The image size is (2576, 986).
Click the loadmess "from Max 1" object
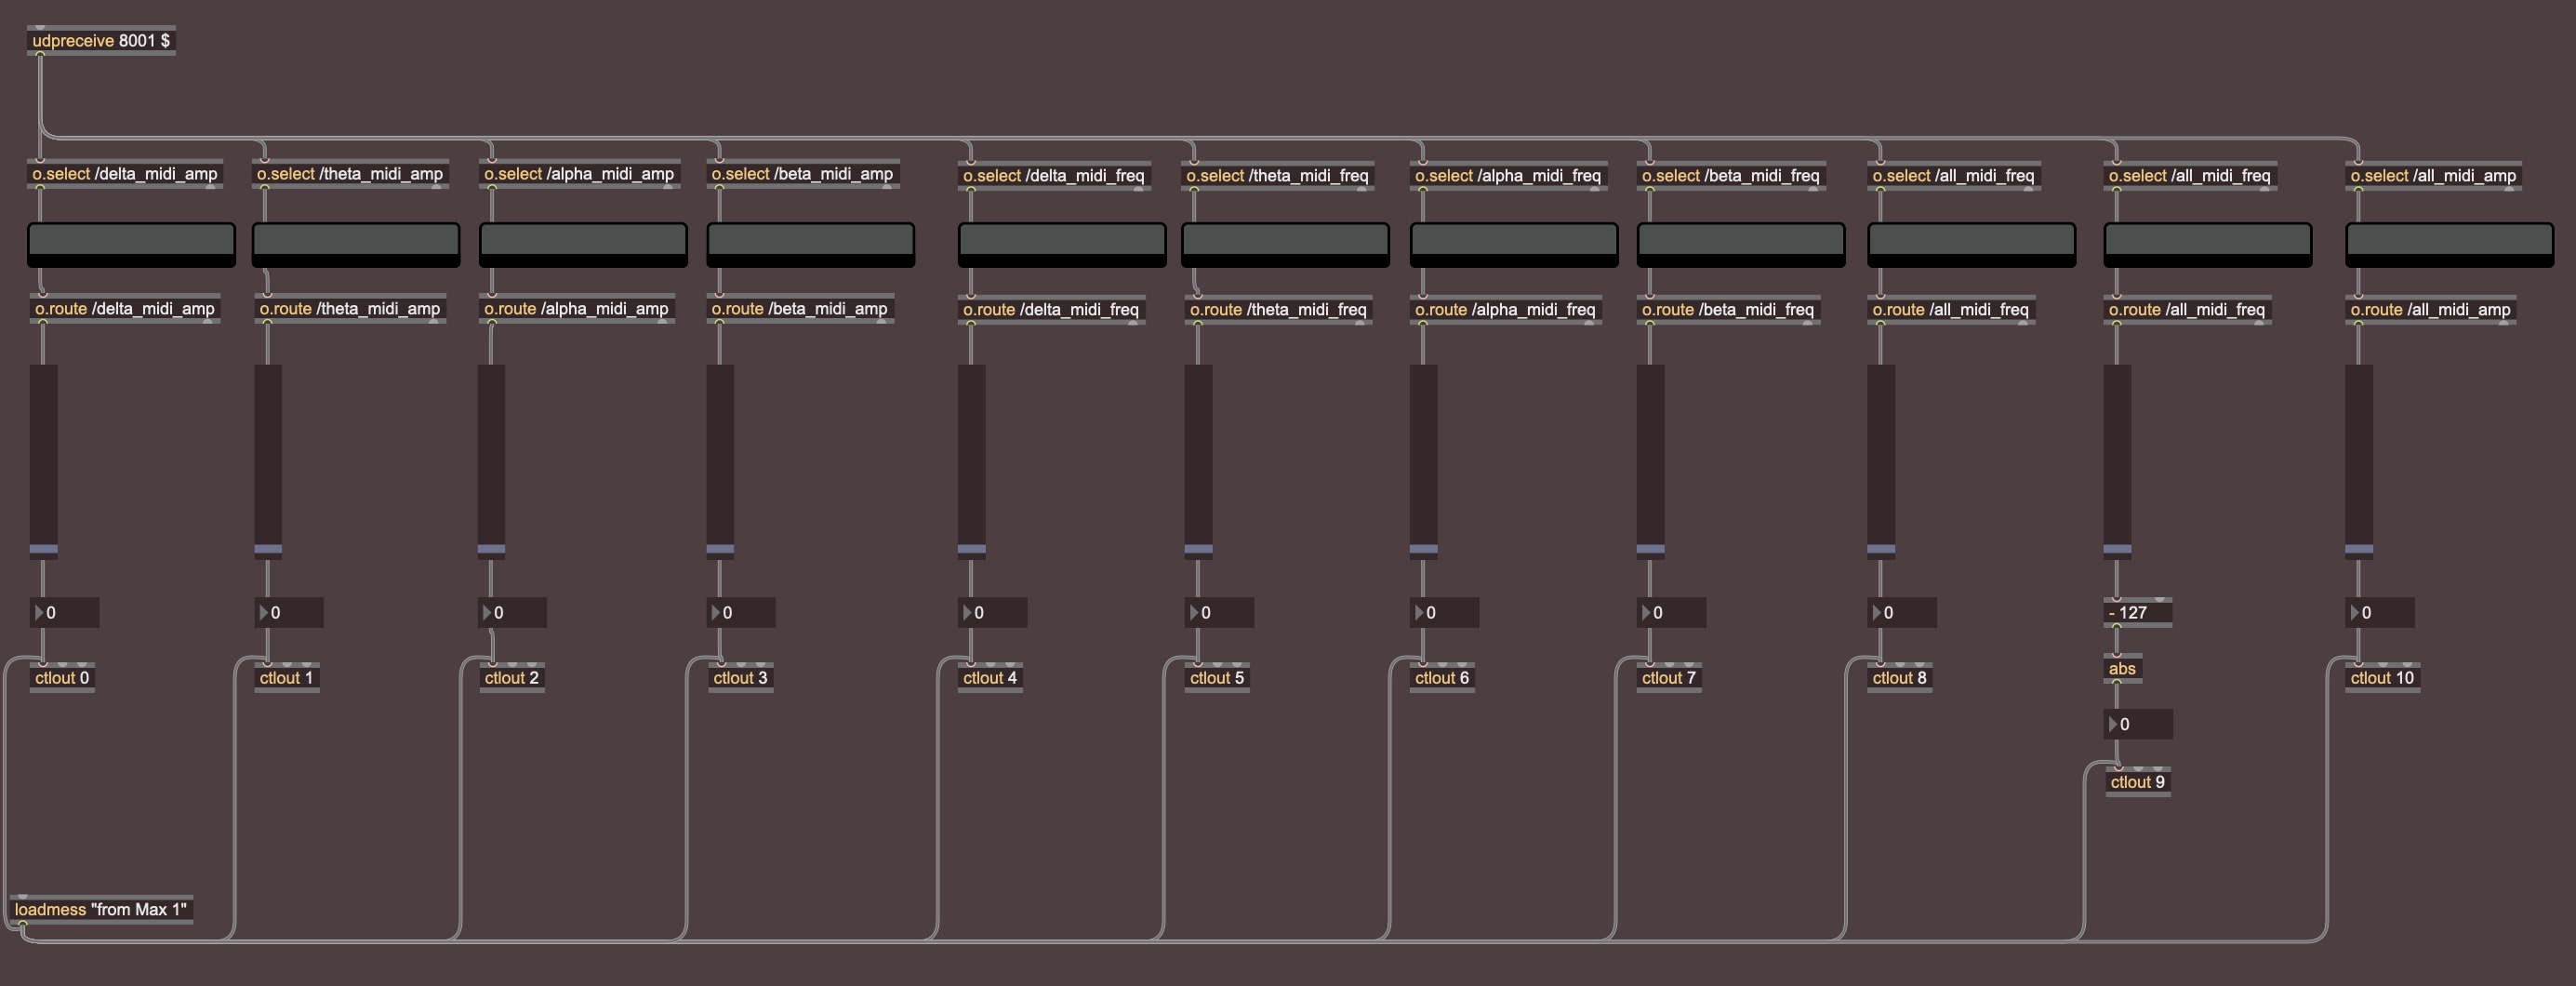100,909
